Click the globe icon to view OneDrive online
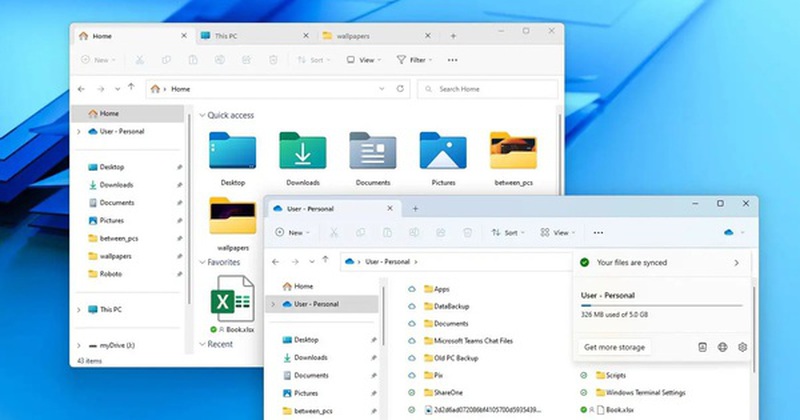Screen dimensions: 800x420 pyautogui.click(x=722, y=347)
